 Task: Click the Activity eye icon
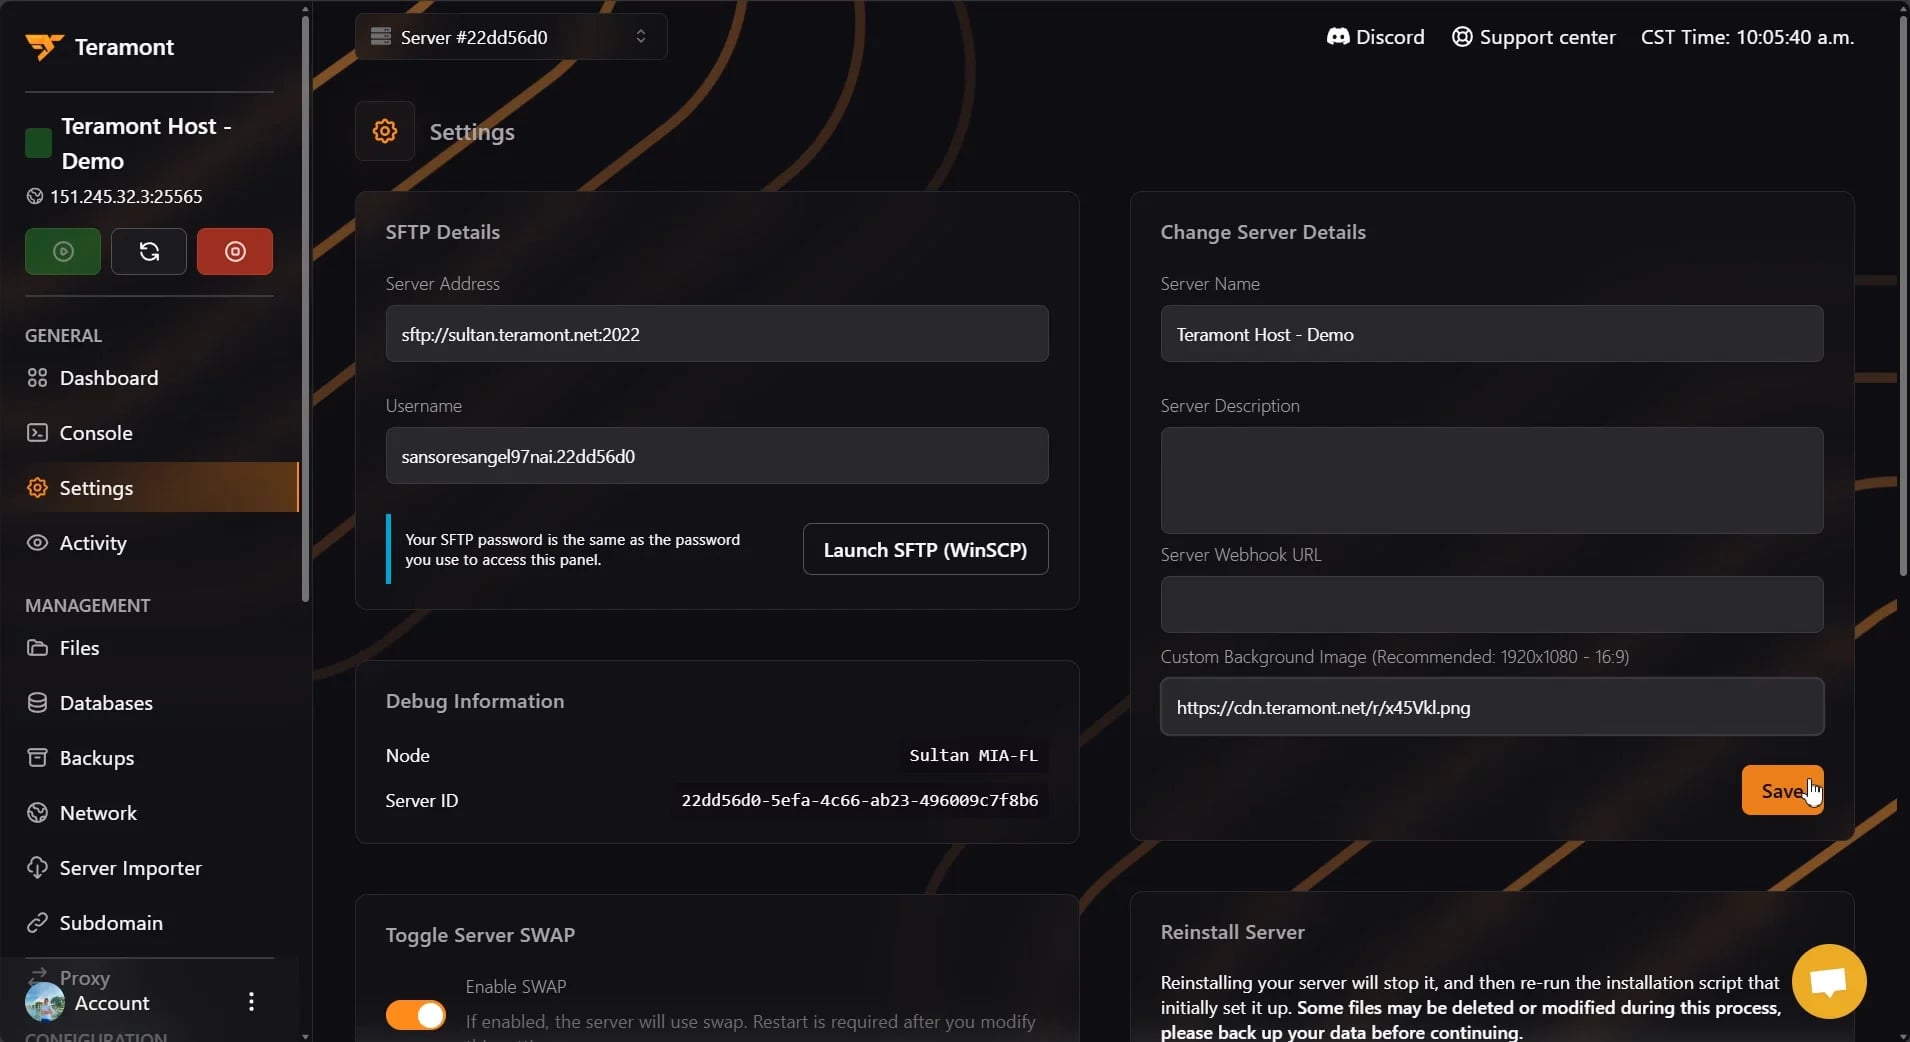(37, 543)
